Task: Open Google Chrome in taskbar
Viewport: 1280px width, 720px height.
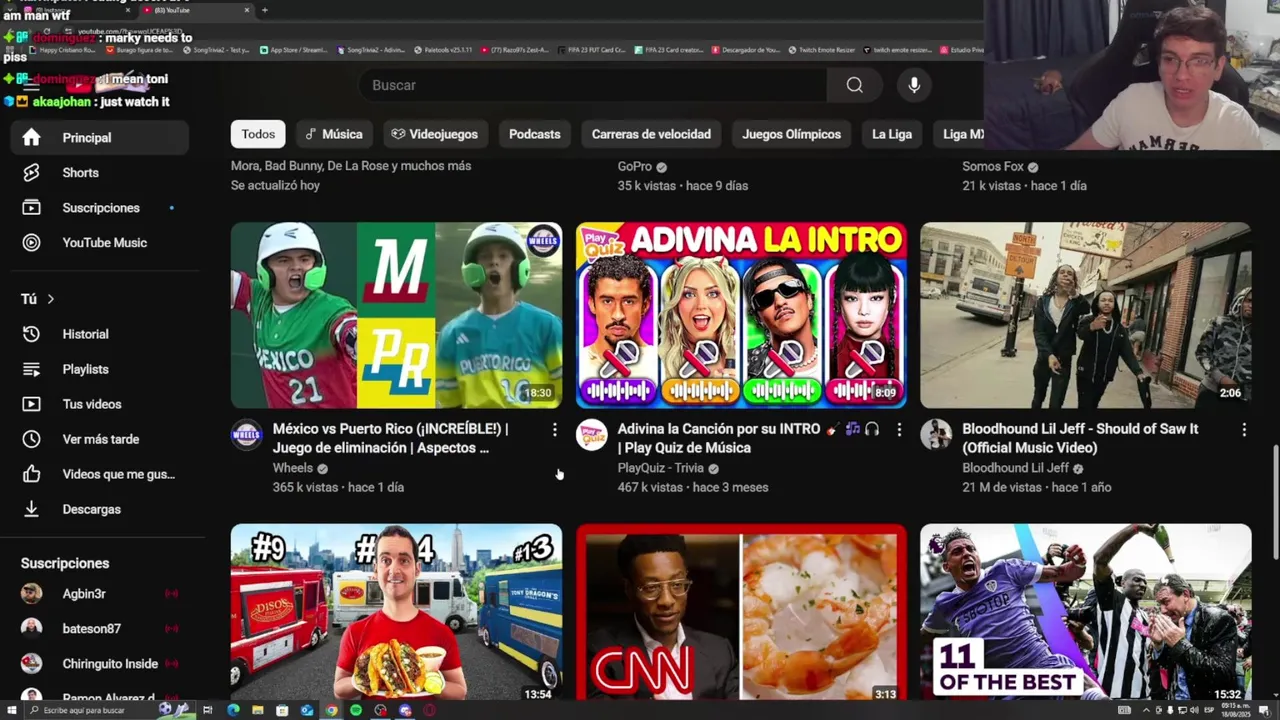Action: (x=331, y=710)
